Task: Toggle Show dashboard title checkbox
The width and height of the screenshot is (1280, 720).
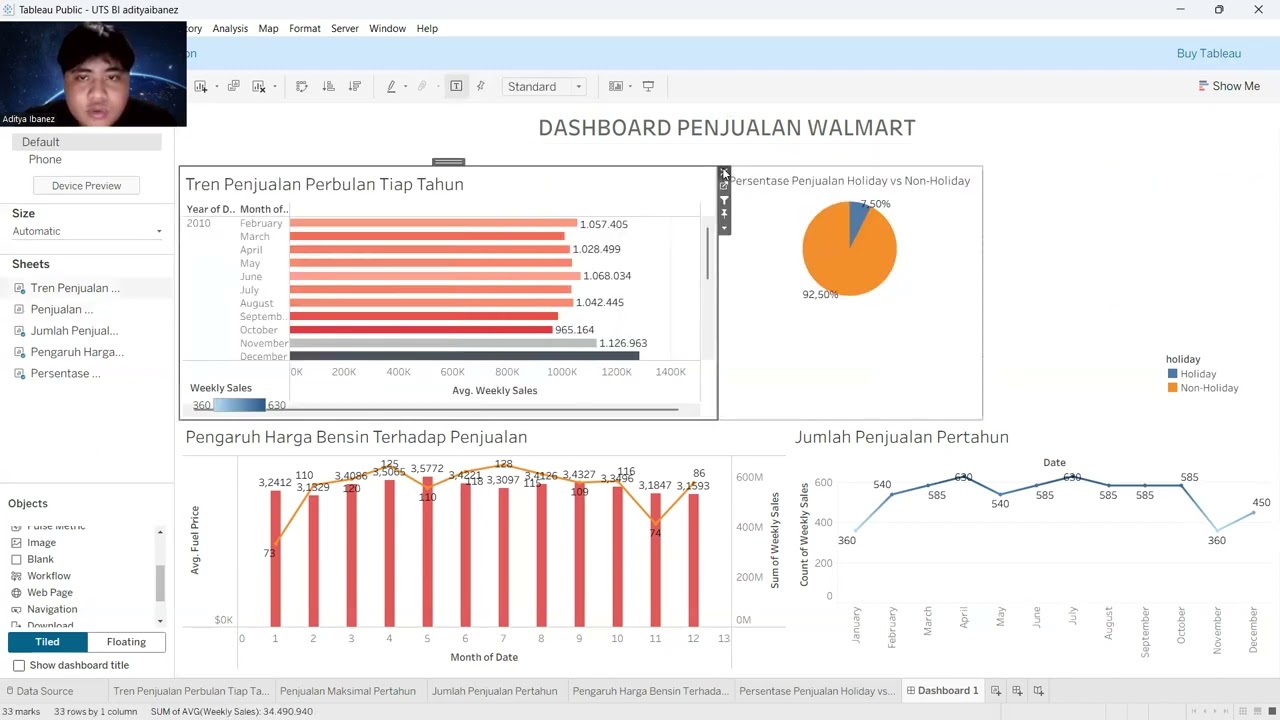Action: [x=19, y=665]
